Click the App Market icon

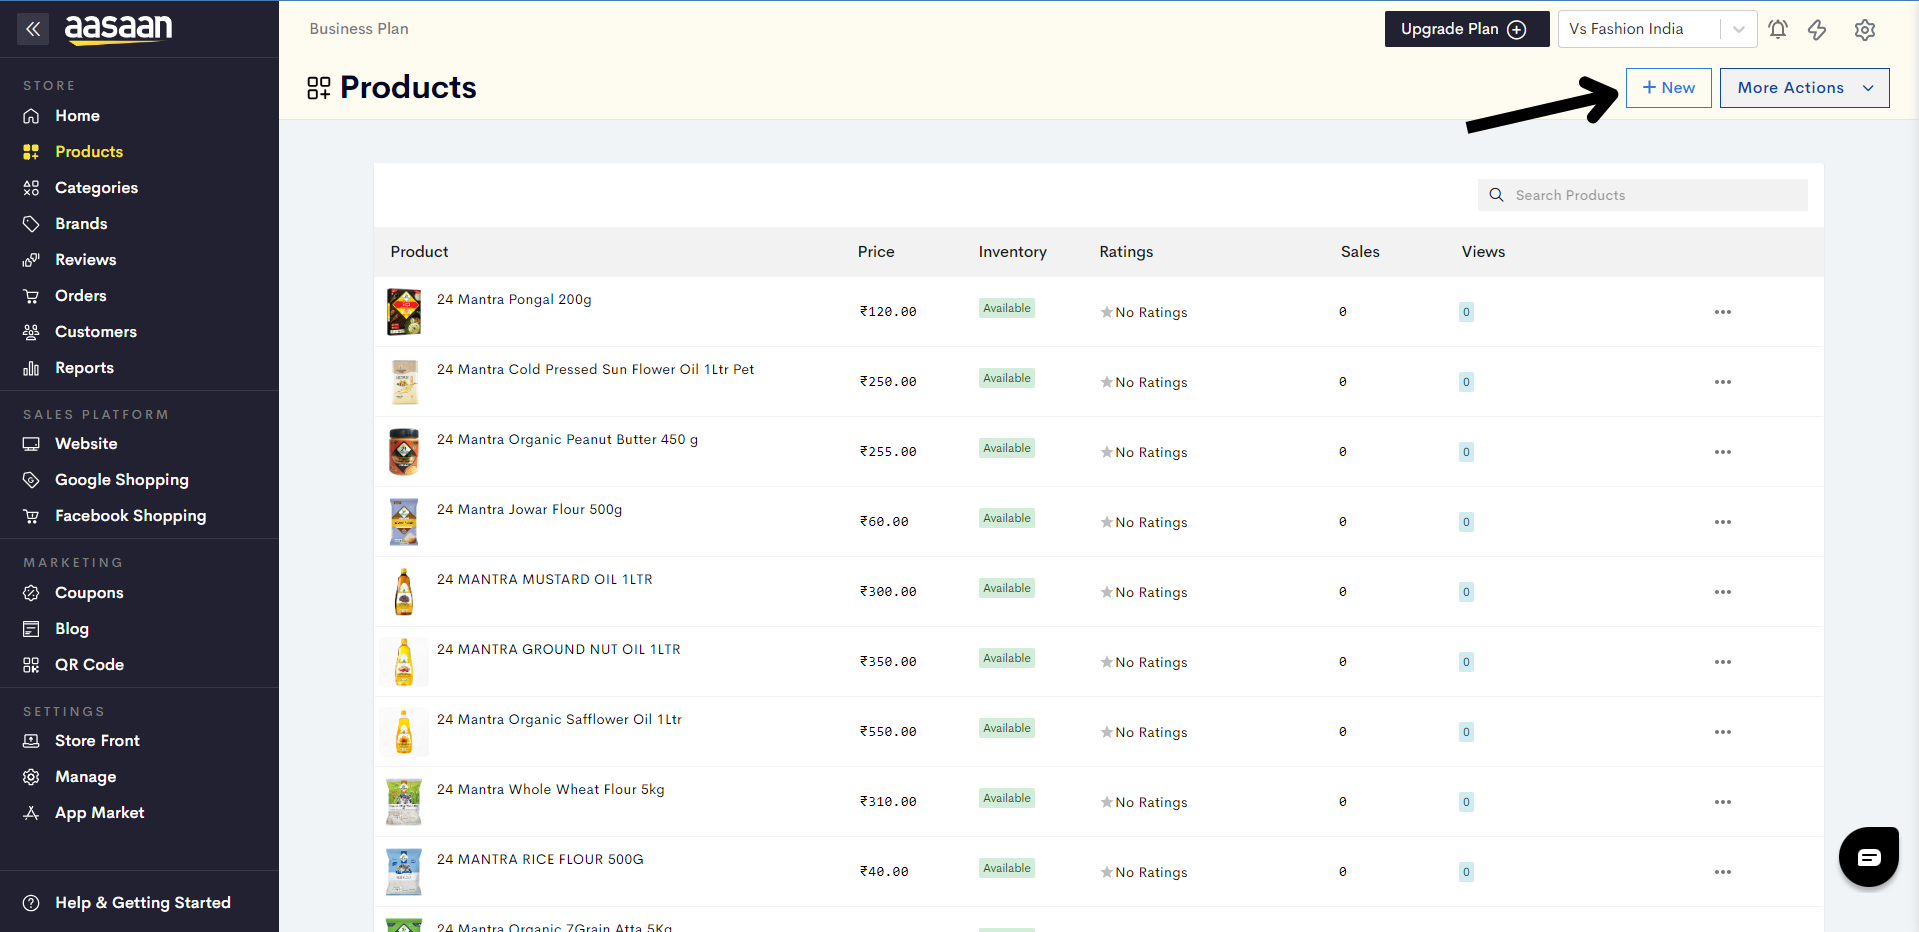(31, 813)
